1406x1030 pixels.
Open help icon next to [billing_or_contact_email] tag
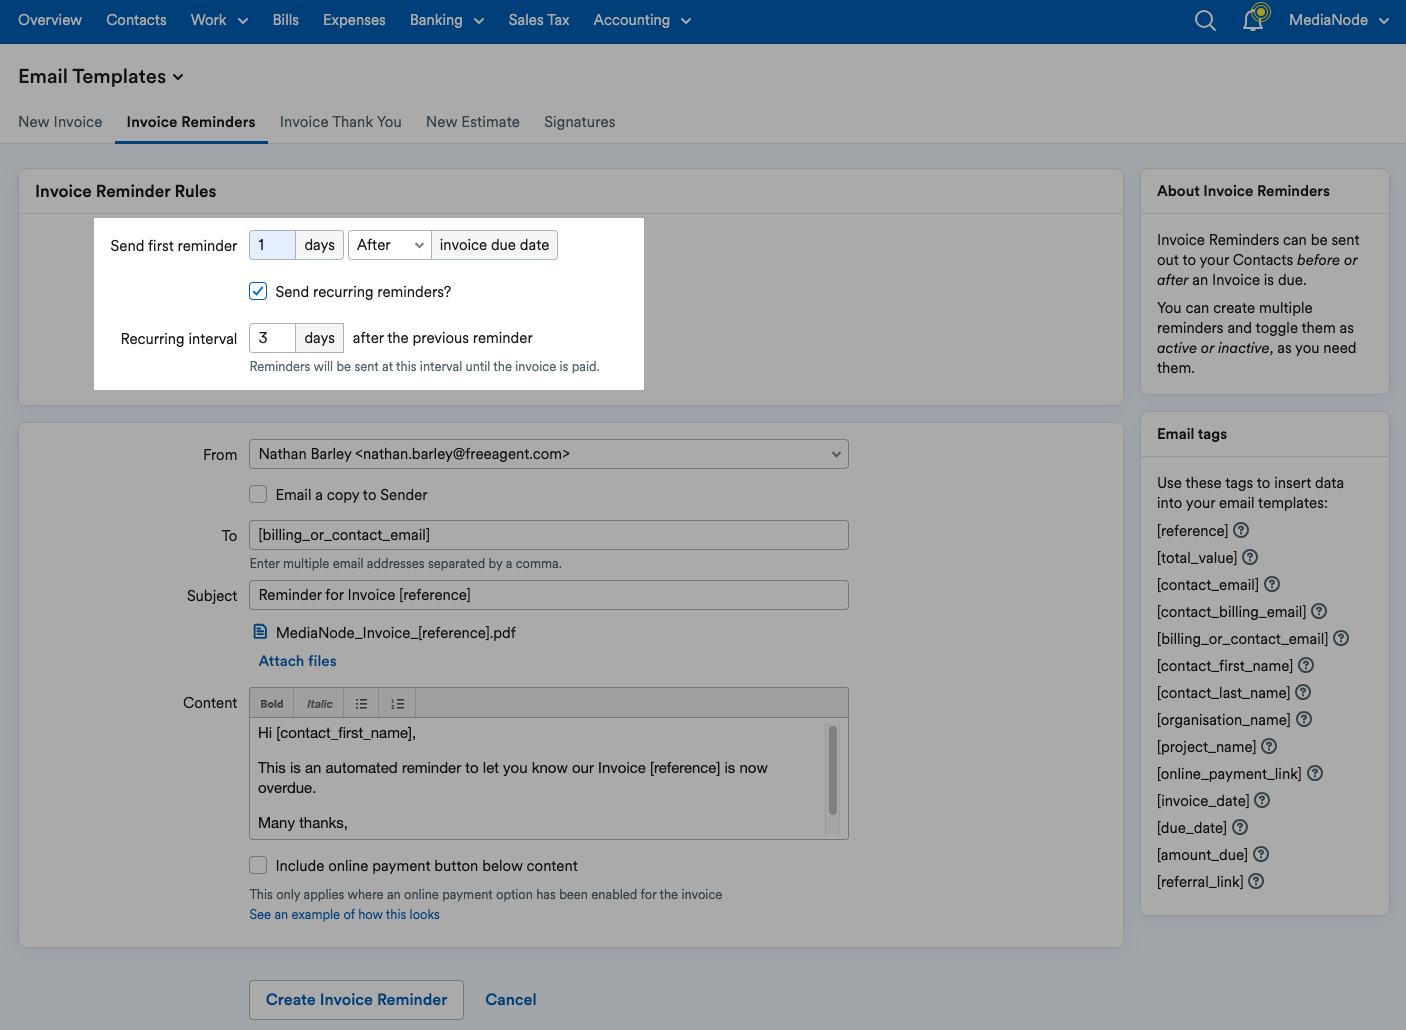point(1341,638)
